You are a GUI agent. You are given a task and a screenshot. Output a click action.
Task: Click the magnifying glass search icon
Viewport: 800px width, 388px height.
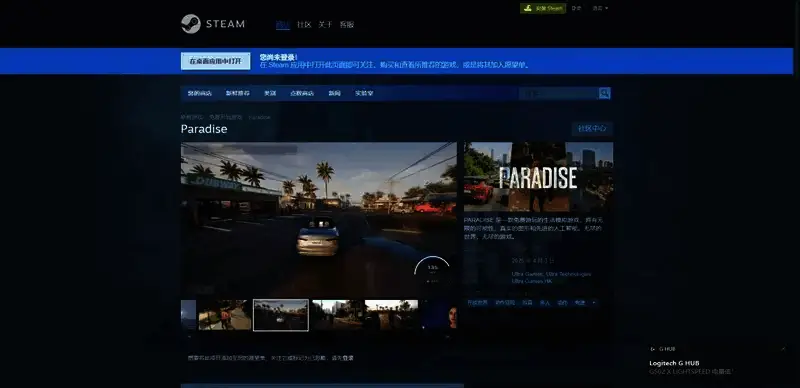click(x=605, y=93)
